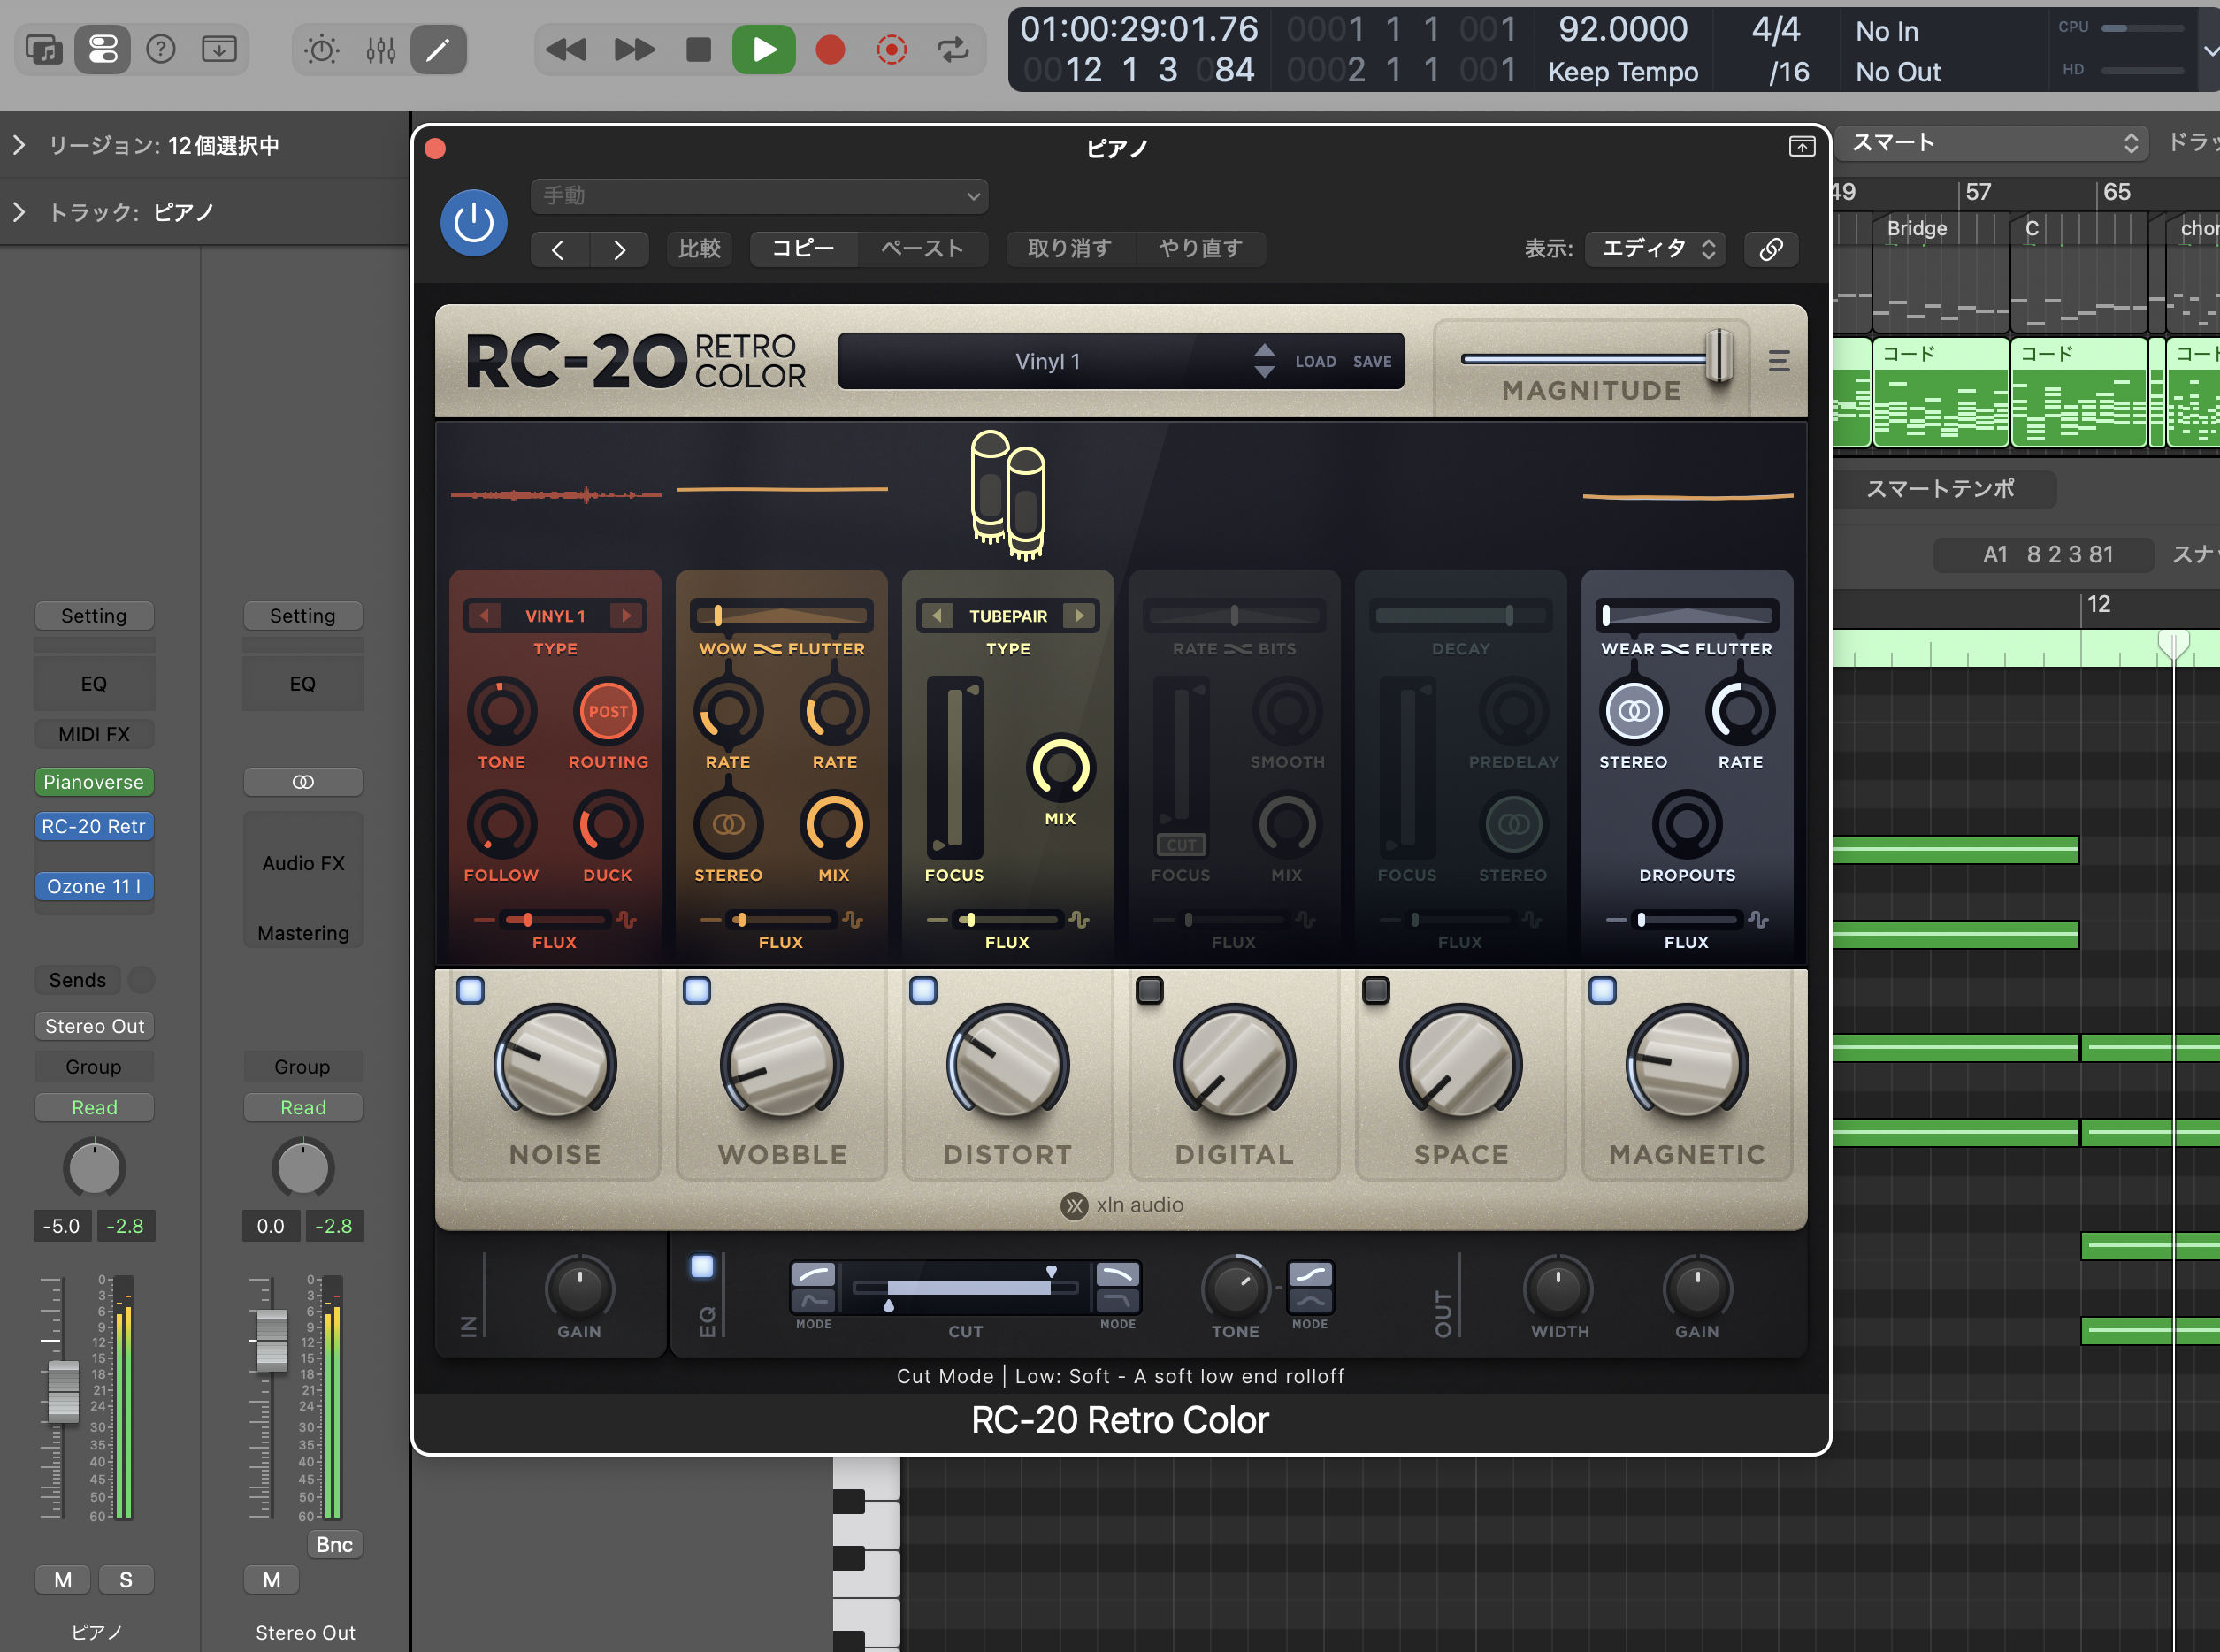Open the Library icon in the toolbar
The width and height of the screenshot is (2220, 1652).
(44, 49)
